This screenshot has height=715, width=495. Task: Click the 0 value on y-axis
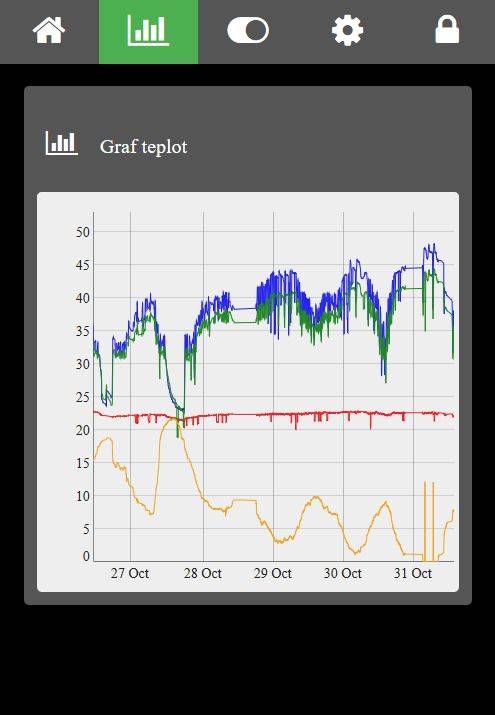87,556
